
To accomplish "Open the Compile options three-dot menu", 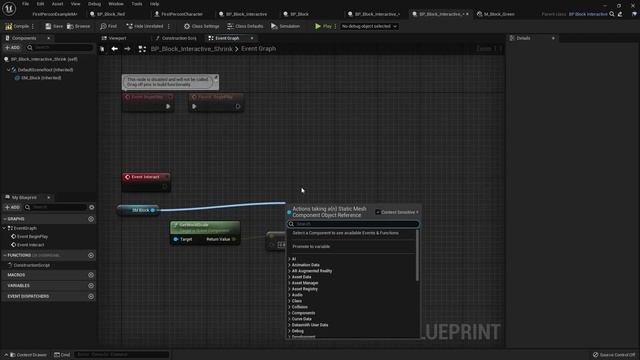I will (33, 26).
